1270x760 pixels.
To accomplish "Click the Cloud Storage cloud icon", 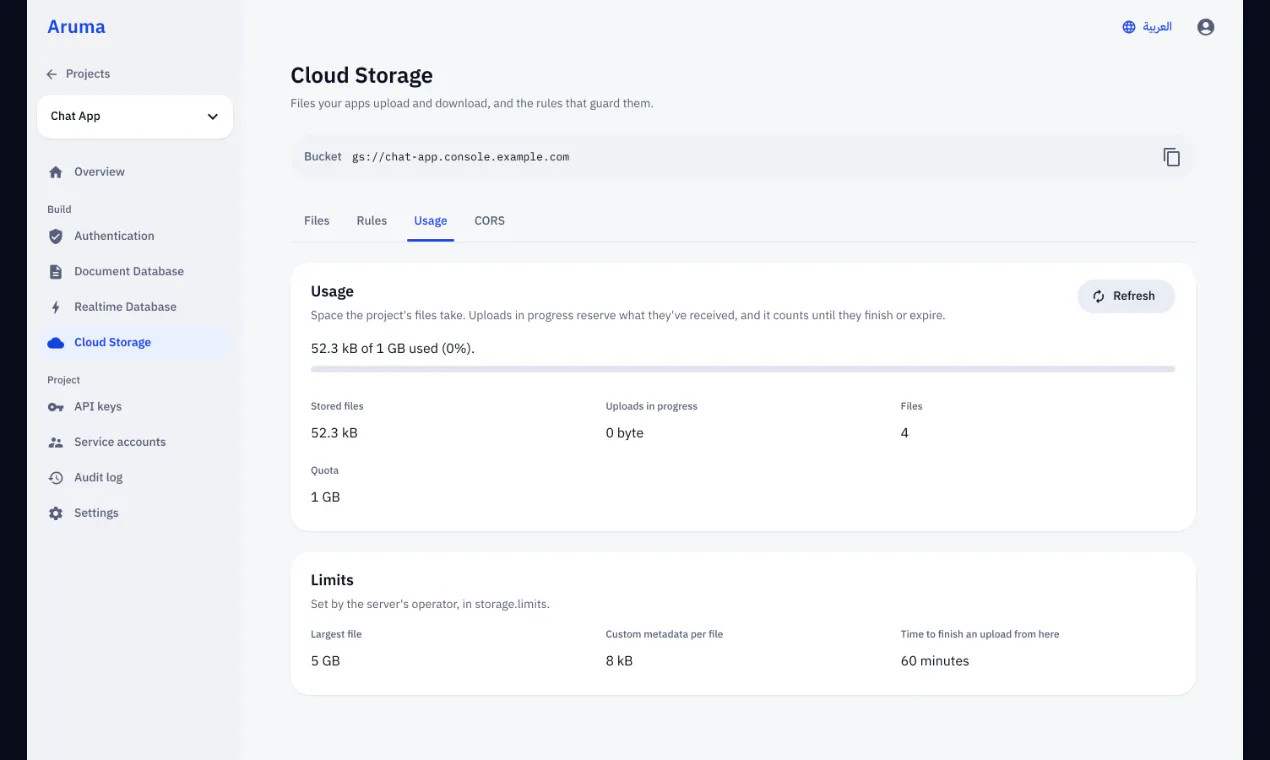I will (x=56, y=342).
